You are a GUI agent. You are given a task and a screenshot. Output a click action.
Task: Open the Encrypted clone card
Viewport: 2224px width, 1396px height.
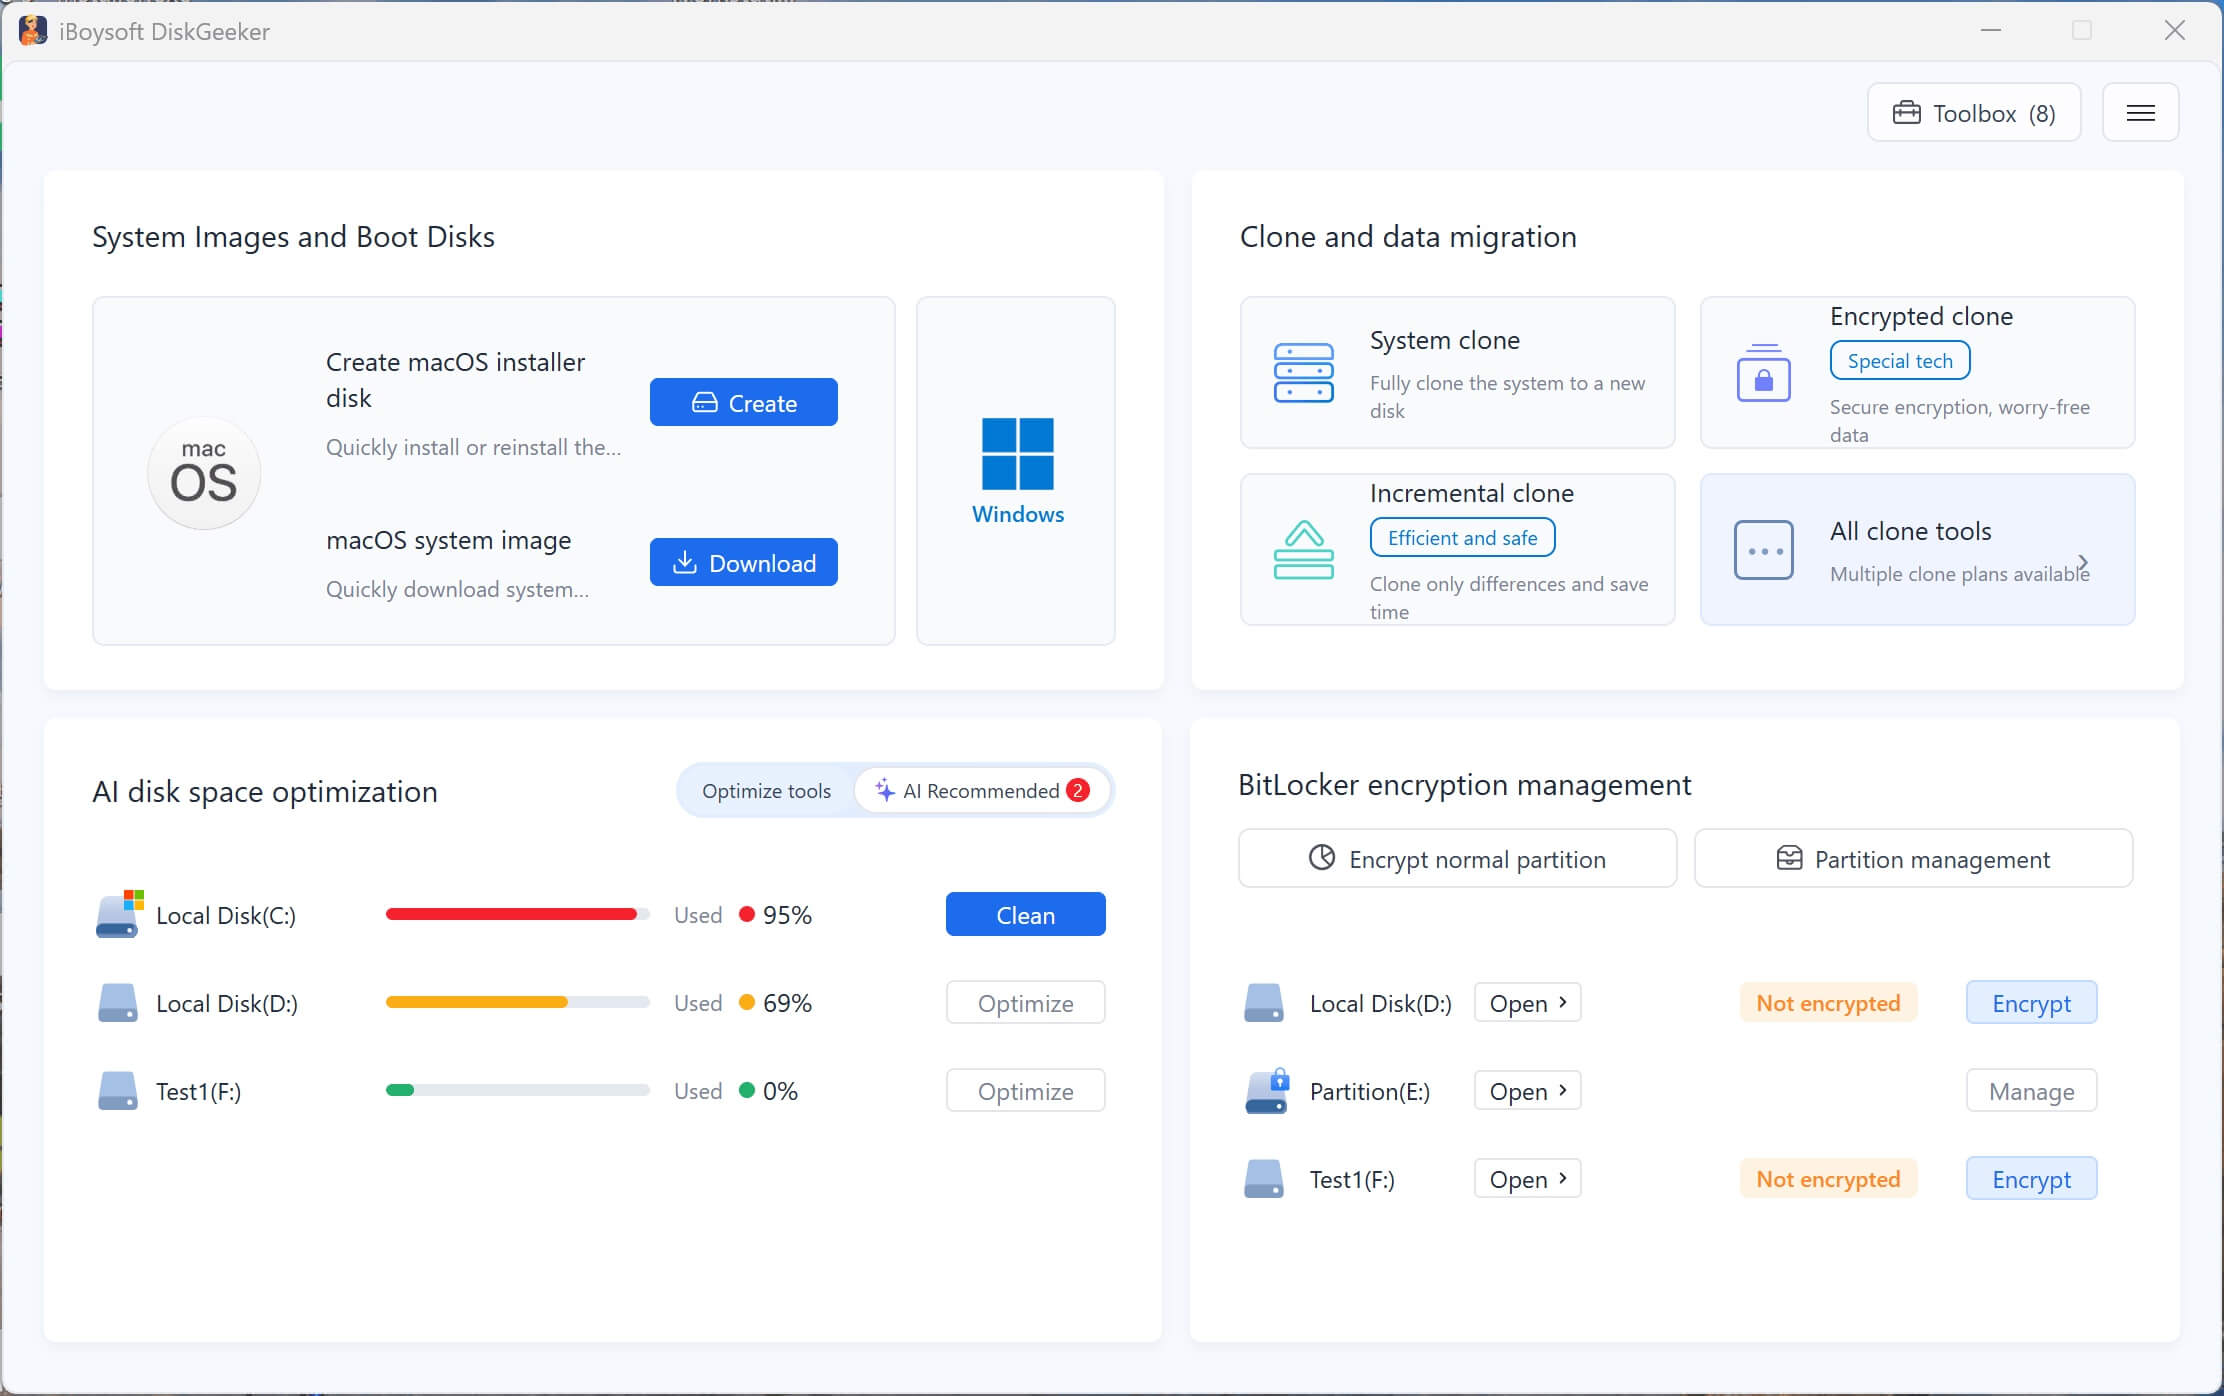pos(1917,373)
